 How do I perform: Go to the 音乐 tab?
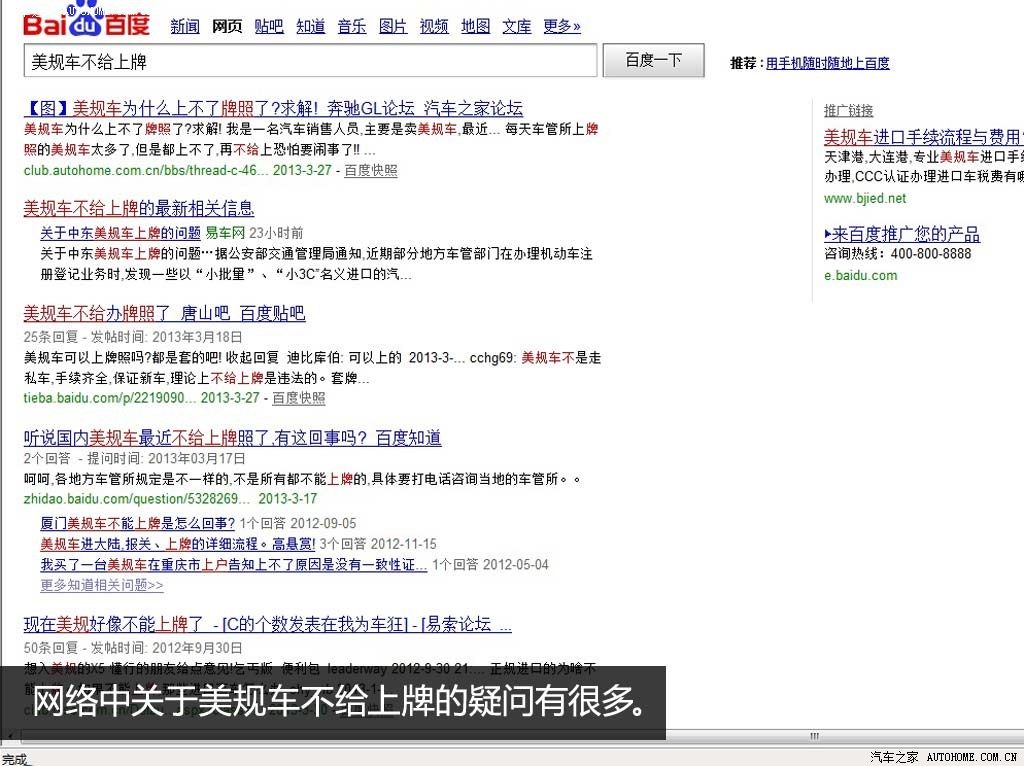[x=351, y=26]
